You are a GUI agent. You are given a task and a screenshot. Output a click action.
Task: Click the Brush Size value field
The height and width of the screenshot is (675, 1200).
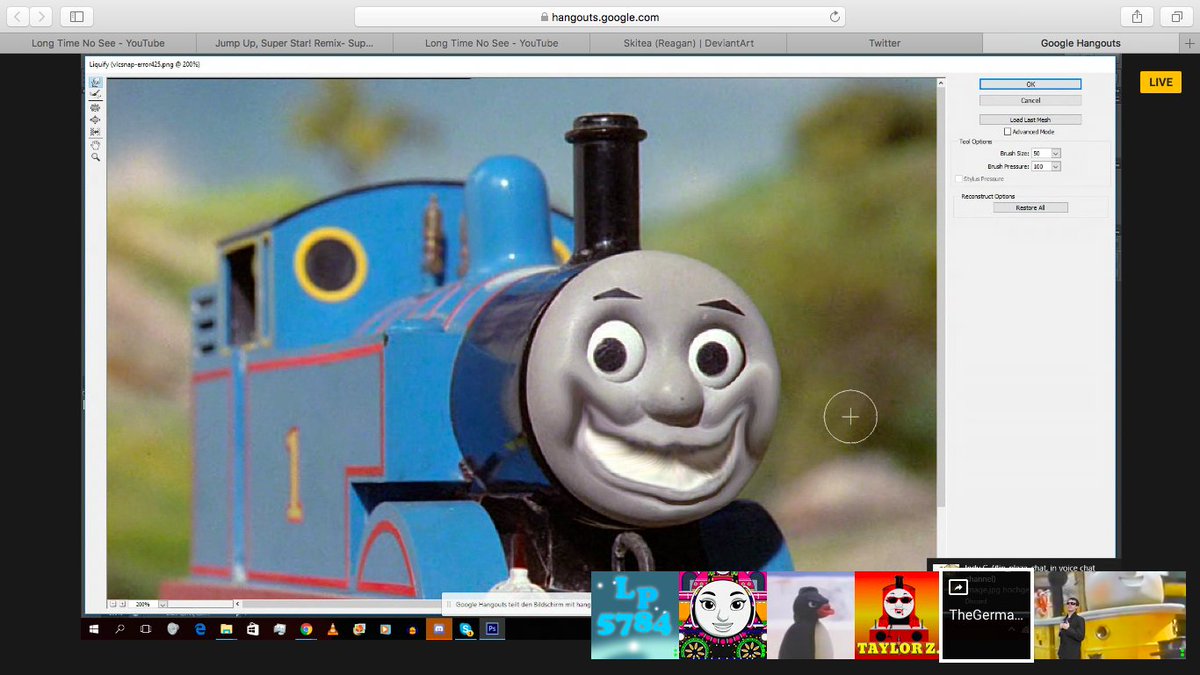point(1041,153)
